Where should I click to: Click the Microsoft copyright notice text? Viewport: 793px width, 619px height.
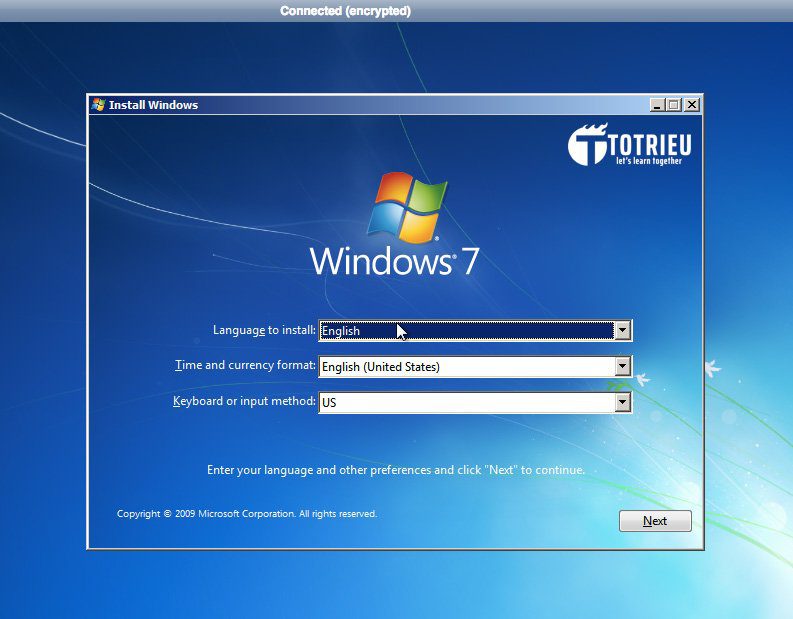[247, 514]
